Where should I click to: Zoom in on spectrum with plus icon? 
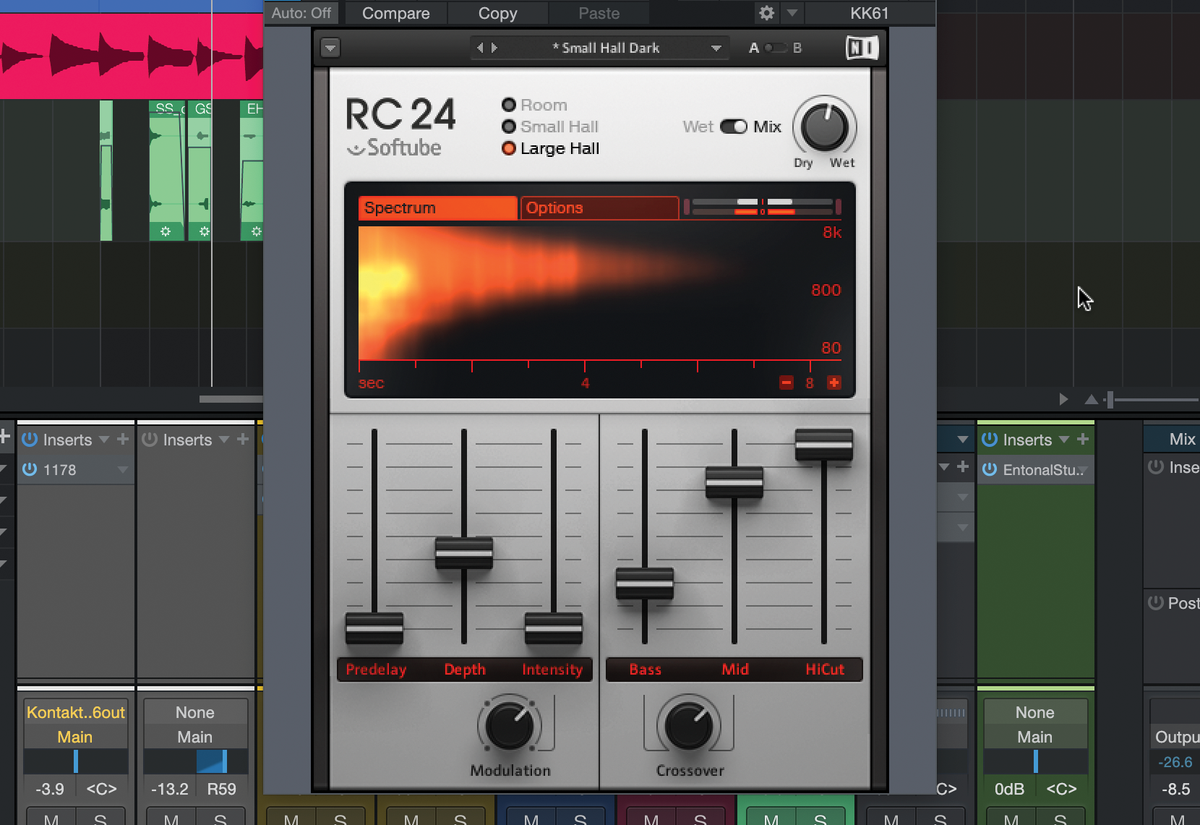tap(834, 382)
